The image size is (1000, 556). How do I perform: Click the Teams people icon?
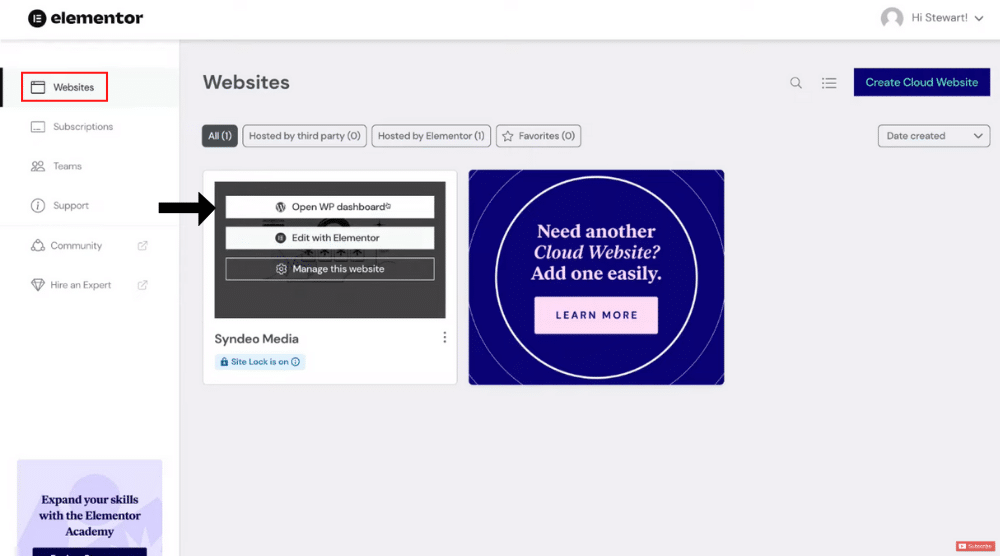pos(38,166)
